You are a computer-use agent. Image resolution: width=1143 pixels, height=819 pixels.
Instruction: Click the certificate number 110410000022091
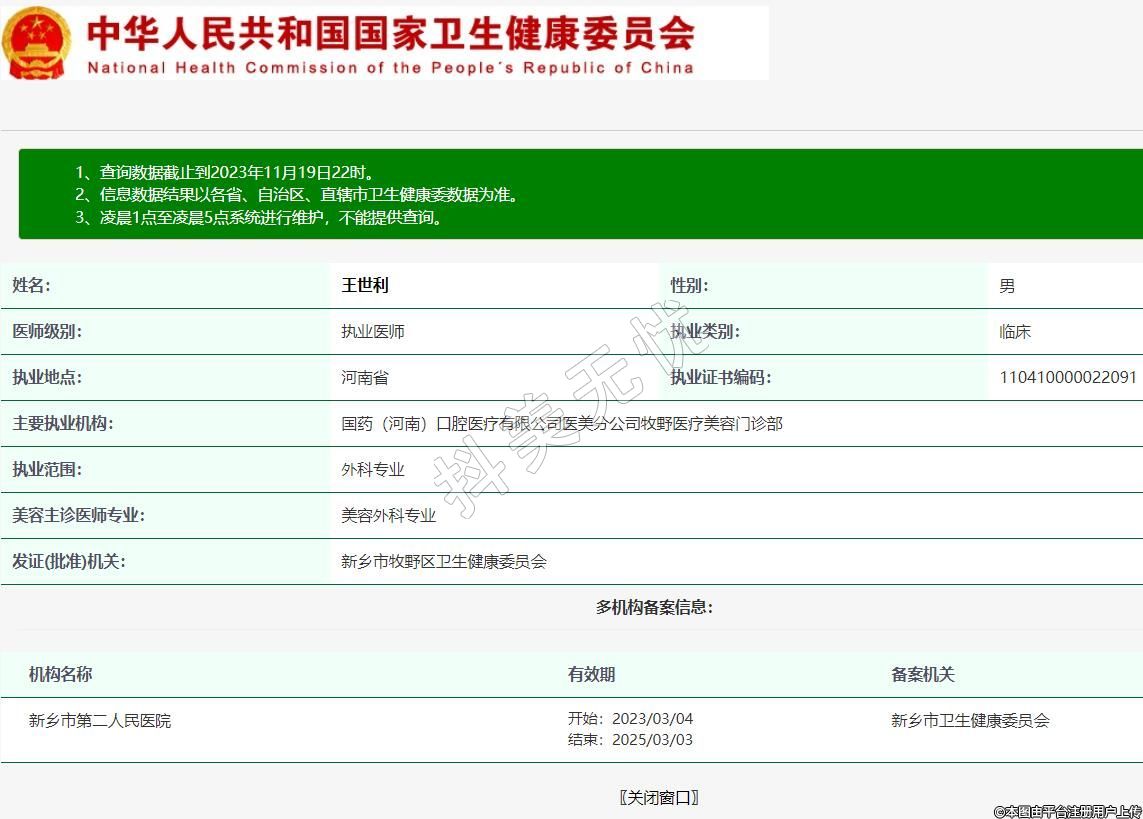(x=1067, y=377)
